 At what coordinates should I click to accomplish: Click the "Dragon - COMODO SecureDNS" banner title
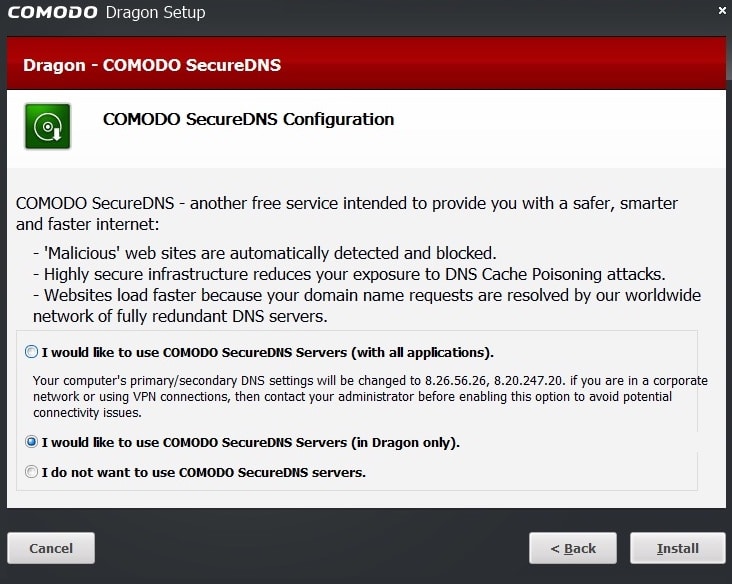pos(152,65)
